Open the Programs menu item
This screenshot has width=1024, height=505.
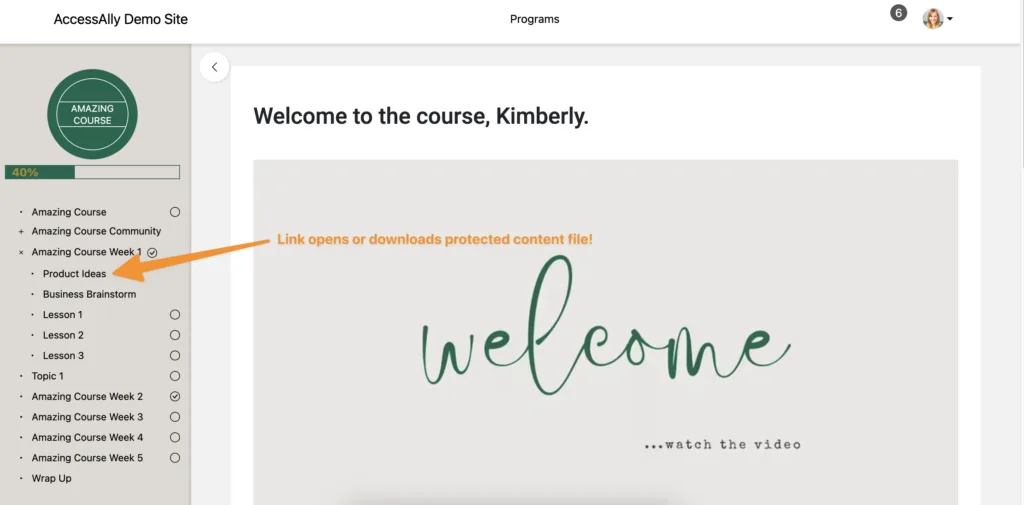(534, 19)
